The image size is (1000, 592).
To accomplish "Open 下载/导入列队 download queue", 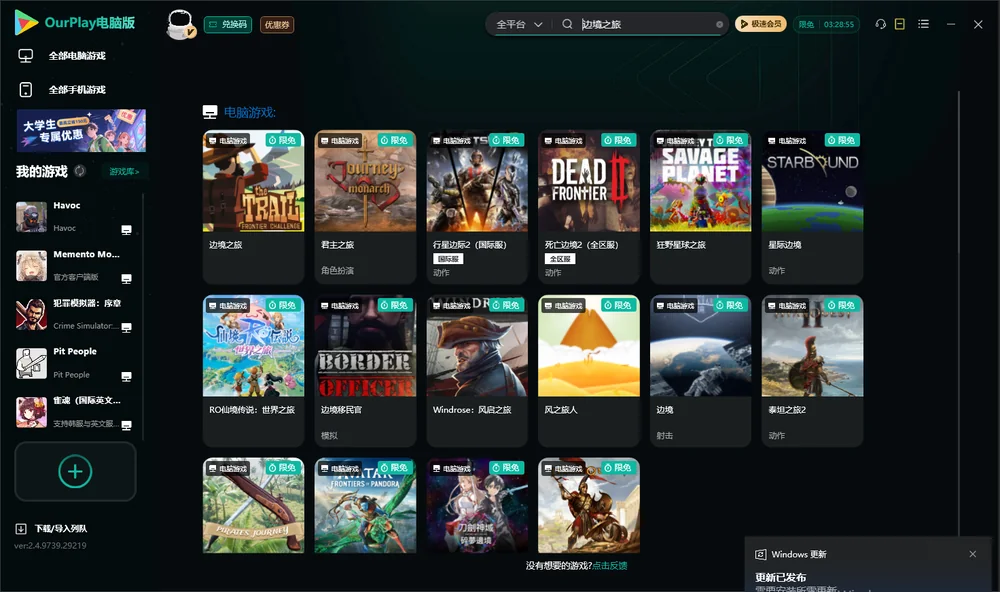I will tap(52, 528).
